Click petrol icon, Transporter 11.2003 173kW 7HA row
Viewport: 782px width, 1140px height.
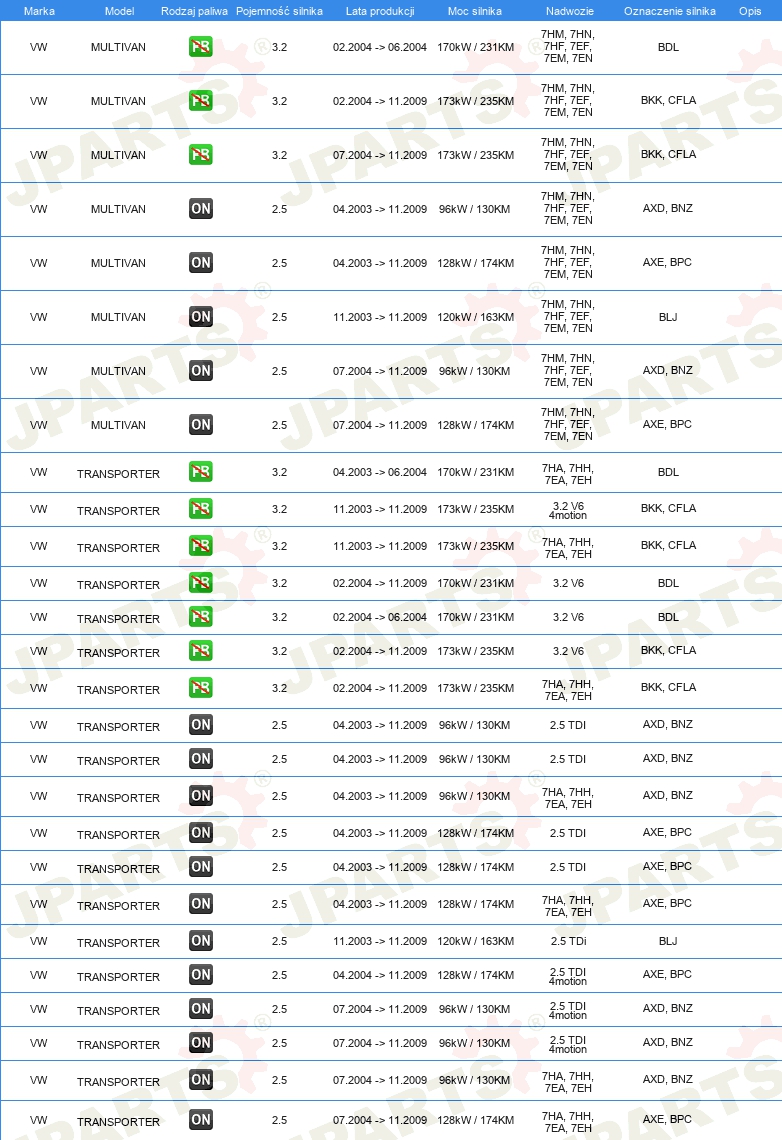[x=201, y=546]
